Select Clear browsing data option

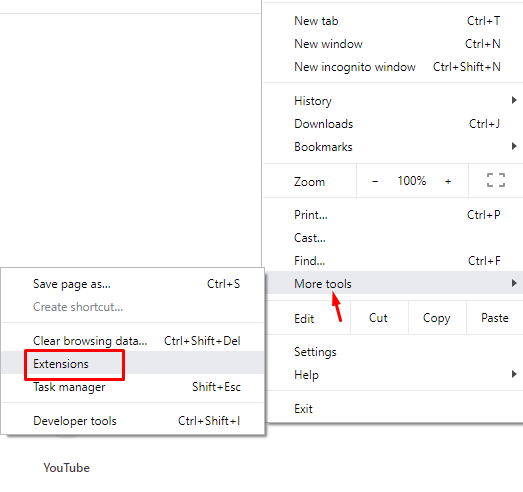pyautogui.click(x=133, y=341)
